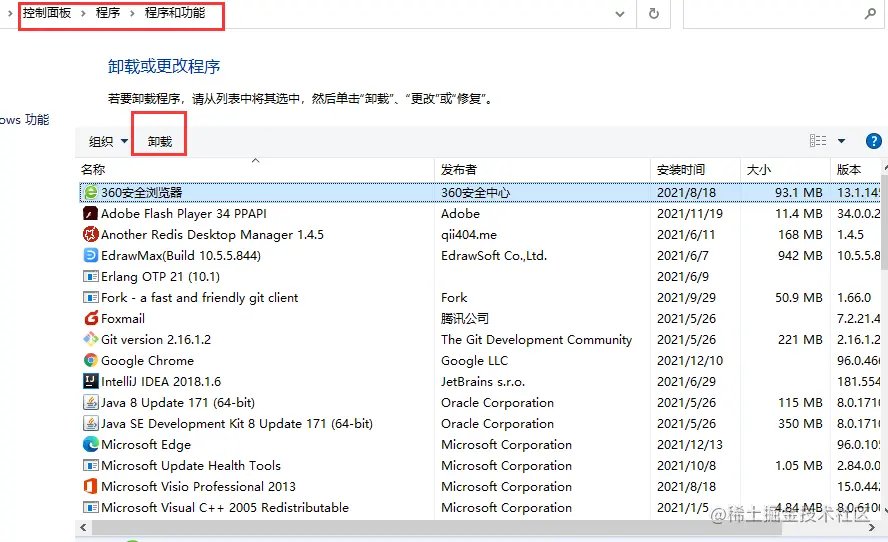Go to 程序 in breadcrumb
888x542 pixels.
108,12
